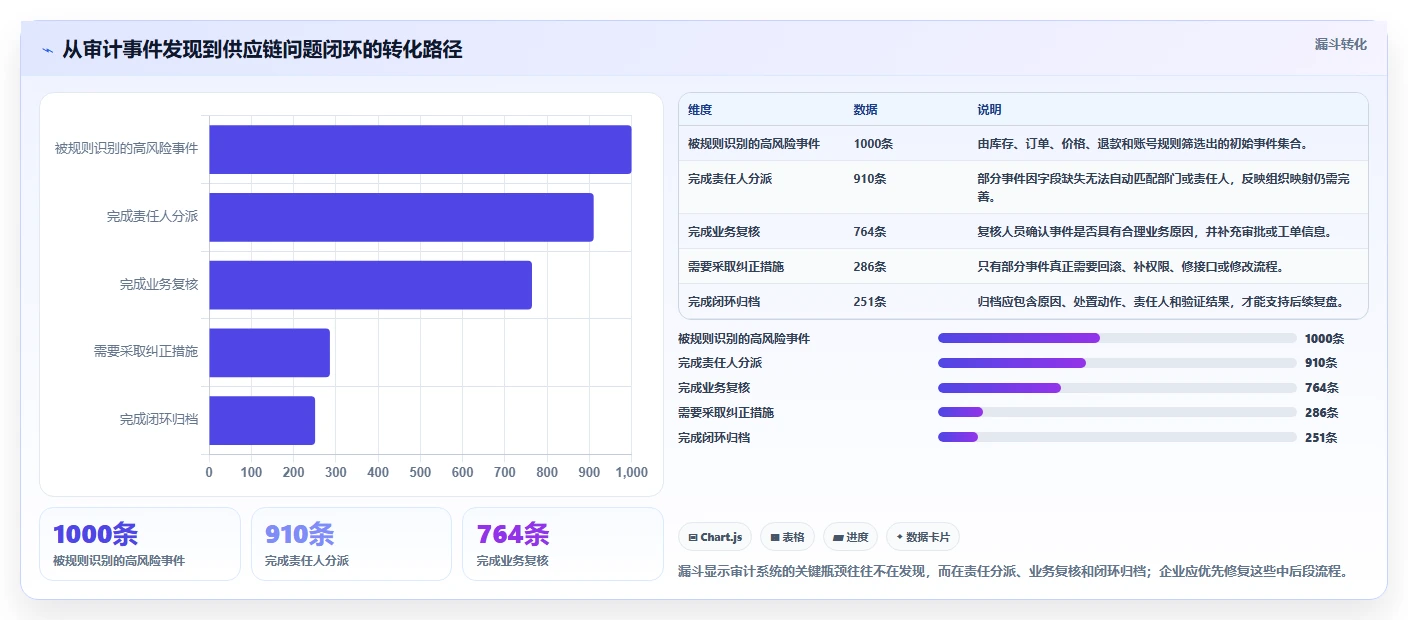Screen dimensions: 1408x620
Task: Click the chart axis label 完成闭环归档
Action: click(x=159, y=420)
